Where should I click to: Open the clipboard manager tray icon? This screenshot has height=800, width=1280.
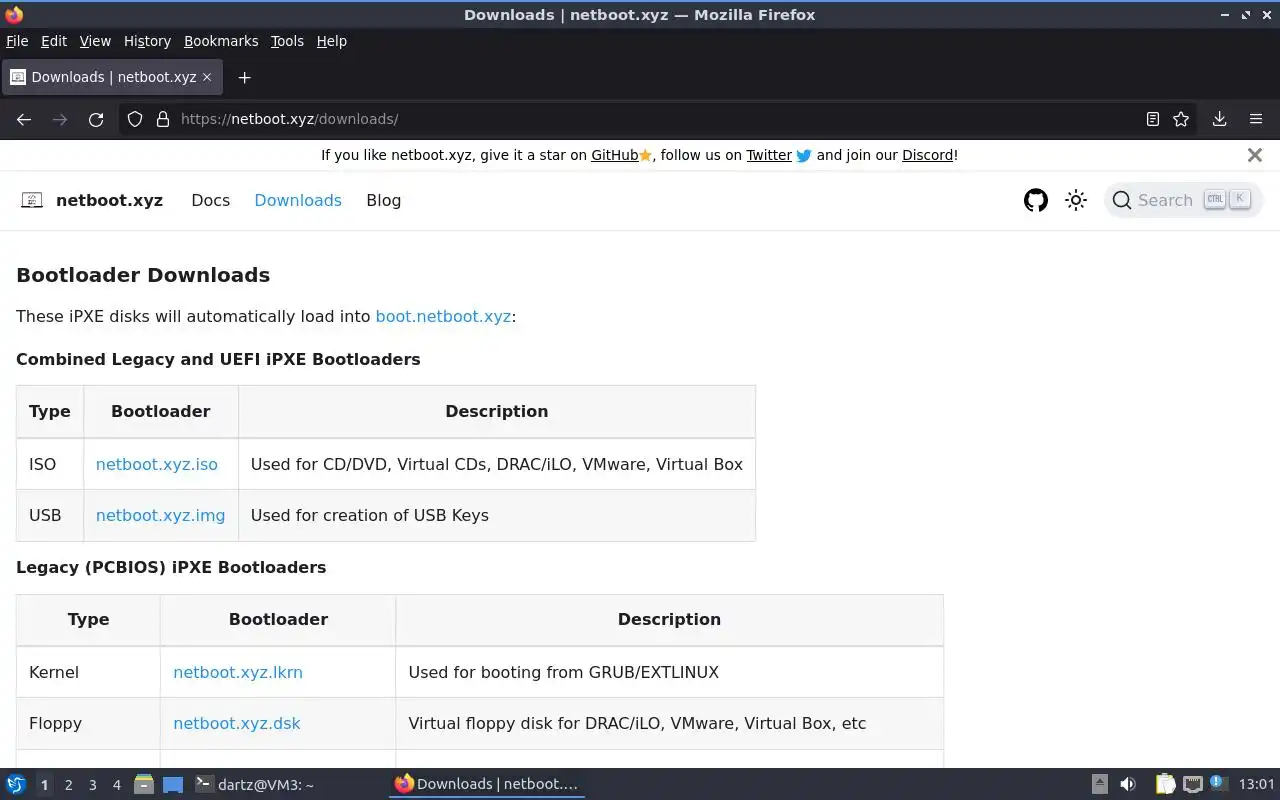[1165, 785]
